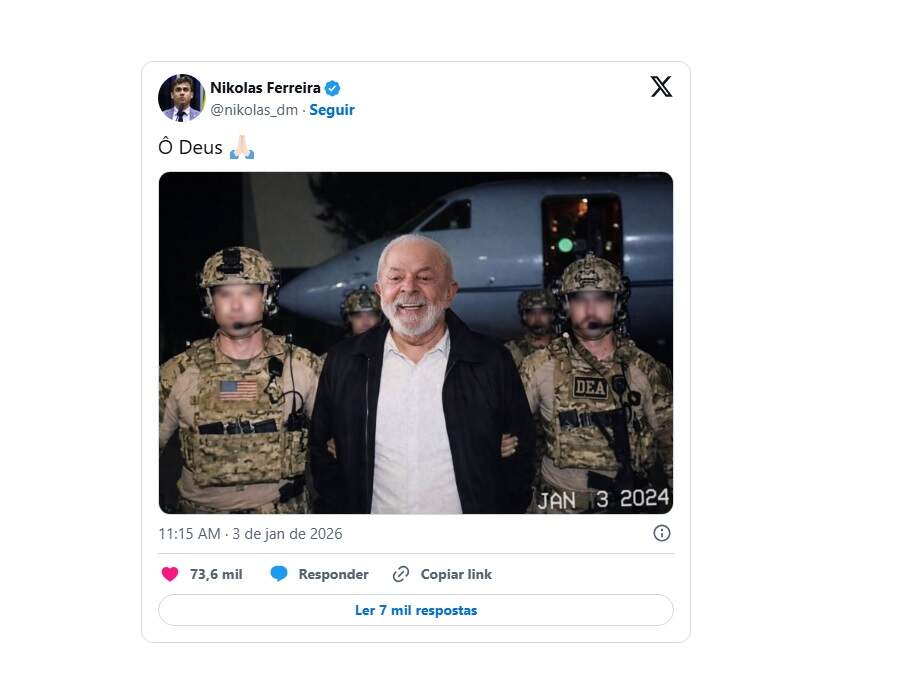Like the tweet with the heart icon
Viewport: 904px width, 682px height.
click(x=170, y=574)
